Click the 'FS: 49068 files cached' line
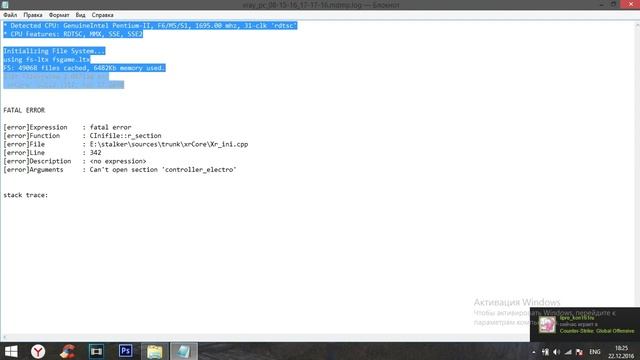This screenshot has height=360, width=640. click(x=84, y=68)
